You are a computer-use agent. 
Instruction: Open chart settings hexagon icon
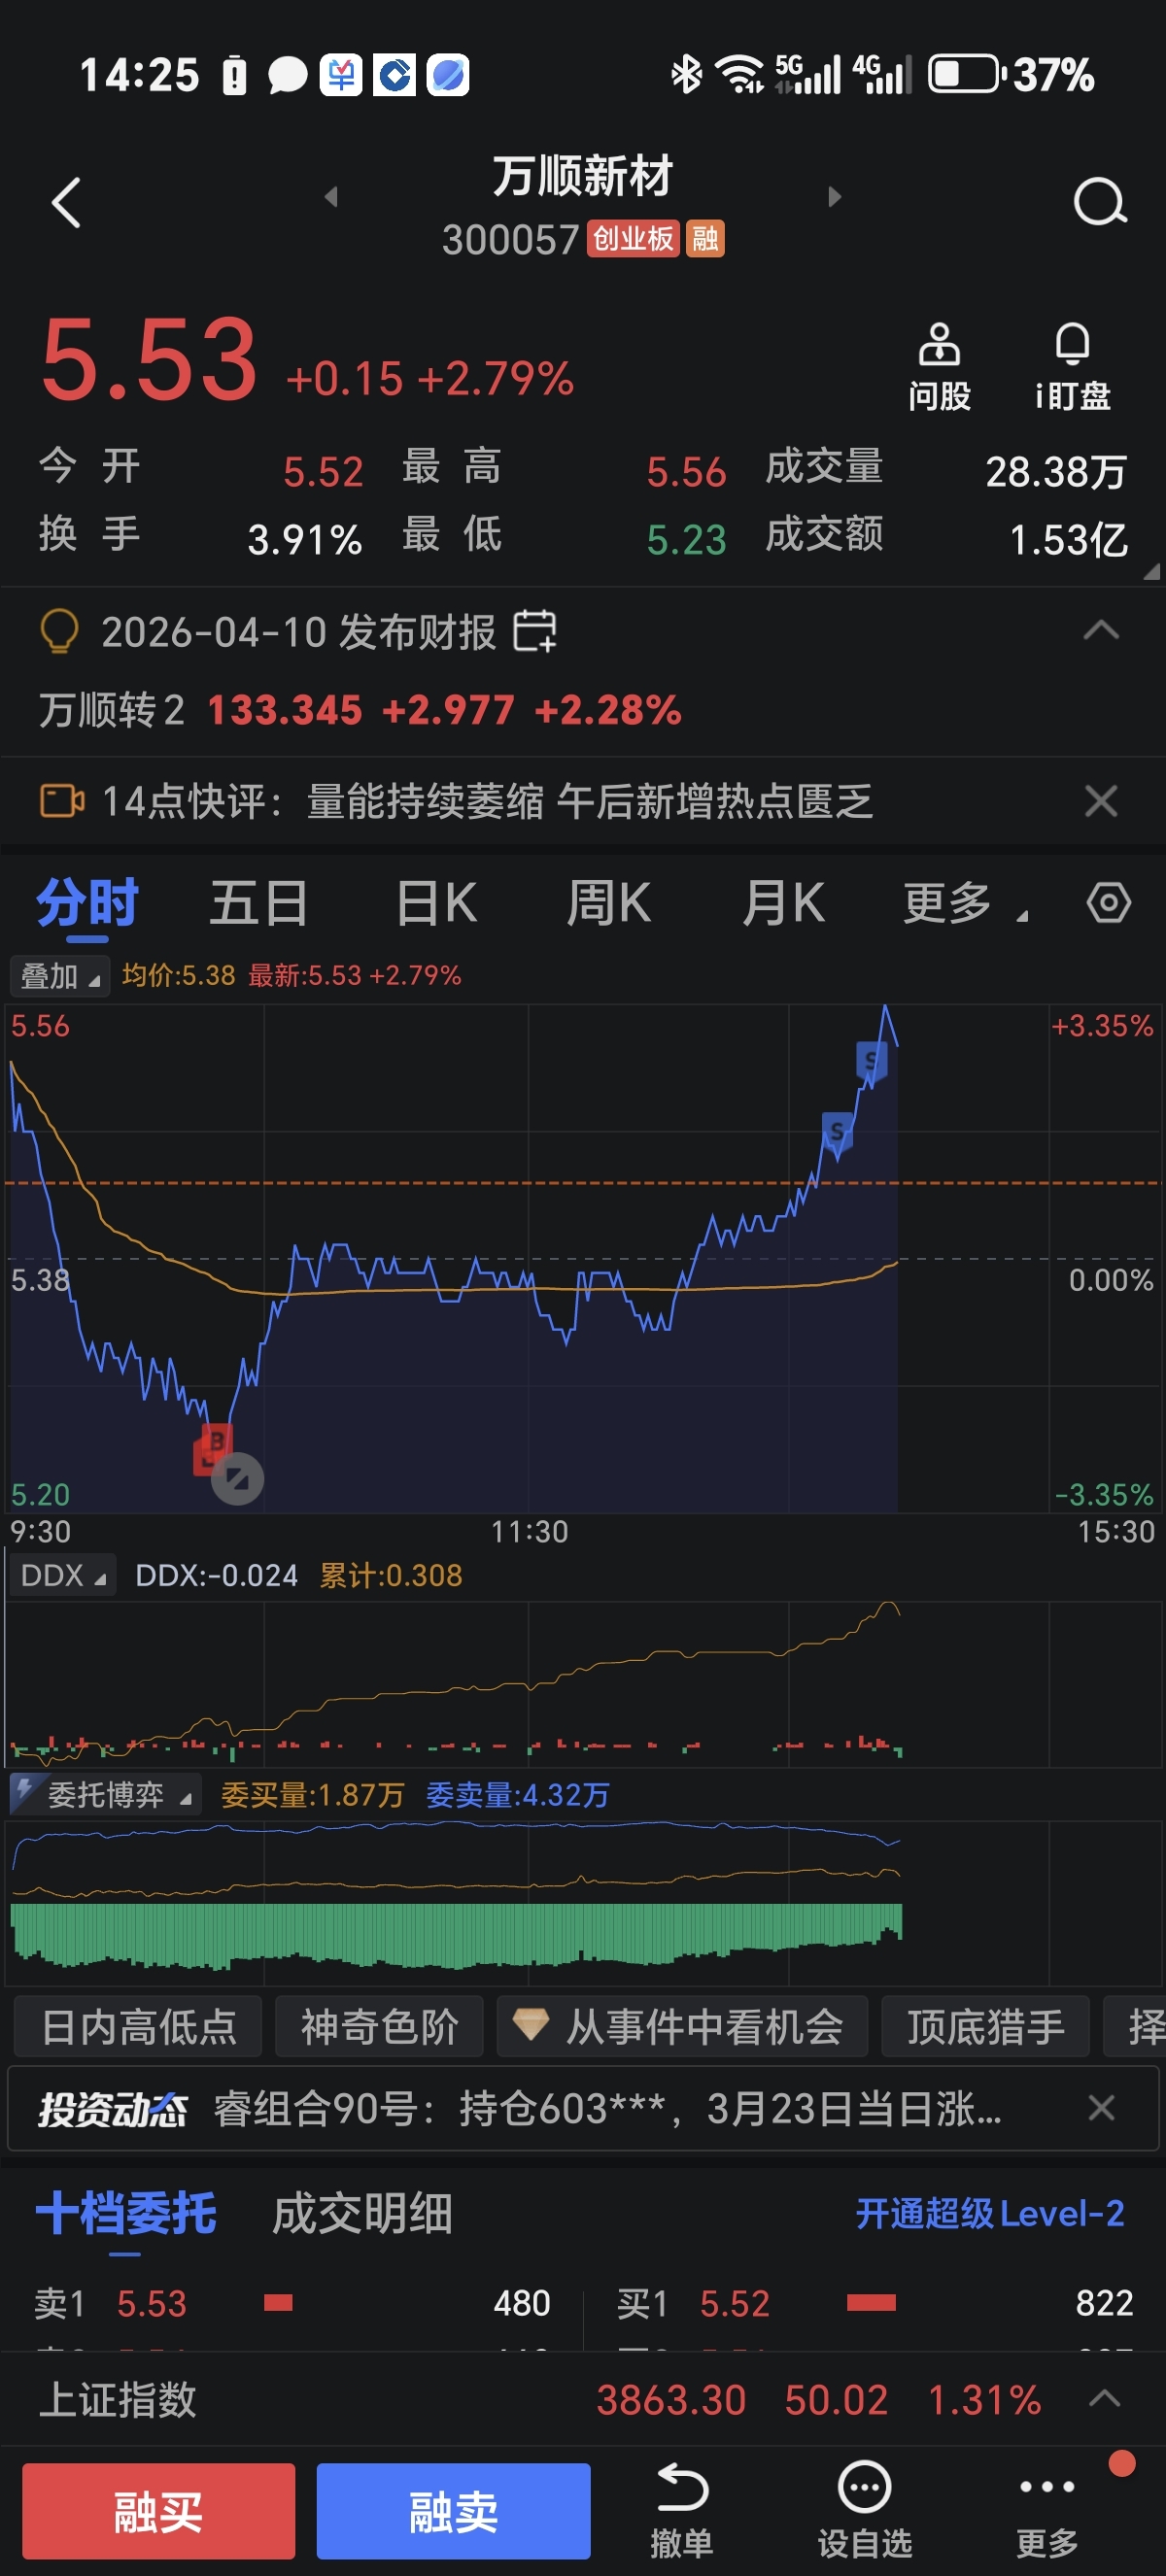(1108, 903)
